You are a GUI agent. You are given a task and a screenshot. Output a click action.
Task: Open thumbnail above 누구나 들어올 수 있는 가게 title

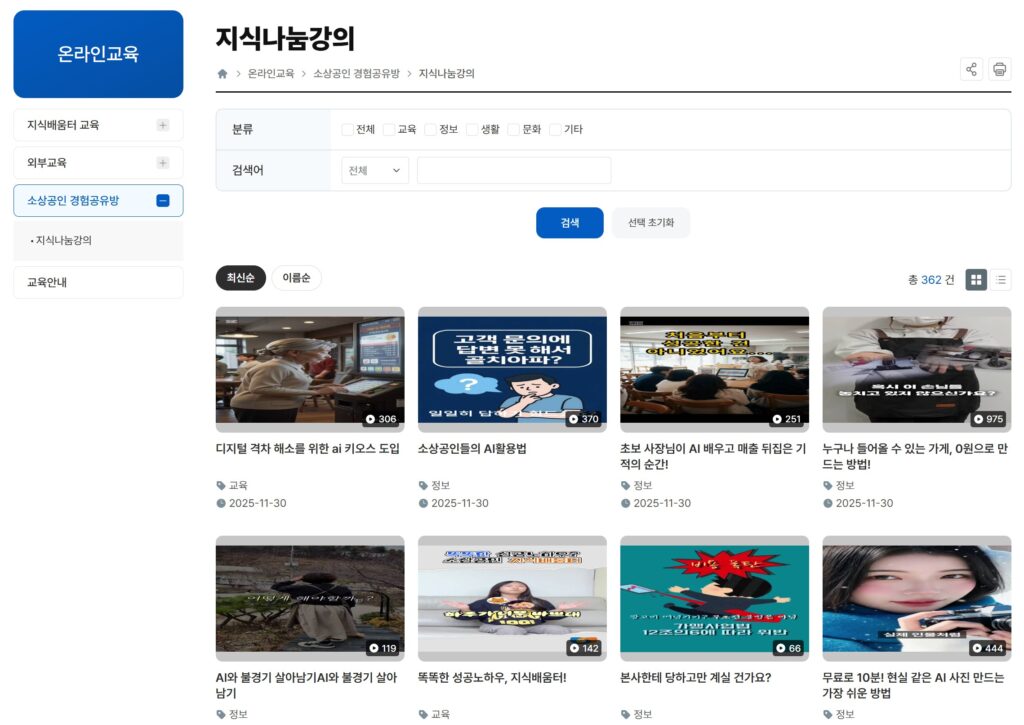click(917, 370)
